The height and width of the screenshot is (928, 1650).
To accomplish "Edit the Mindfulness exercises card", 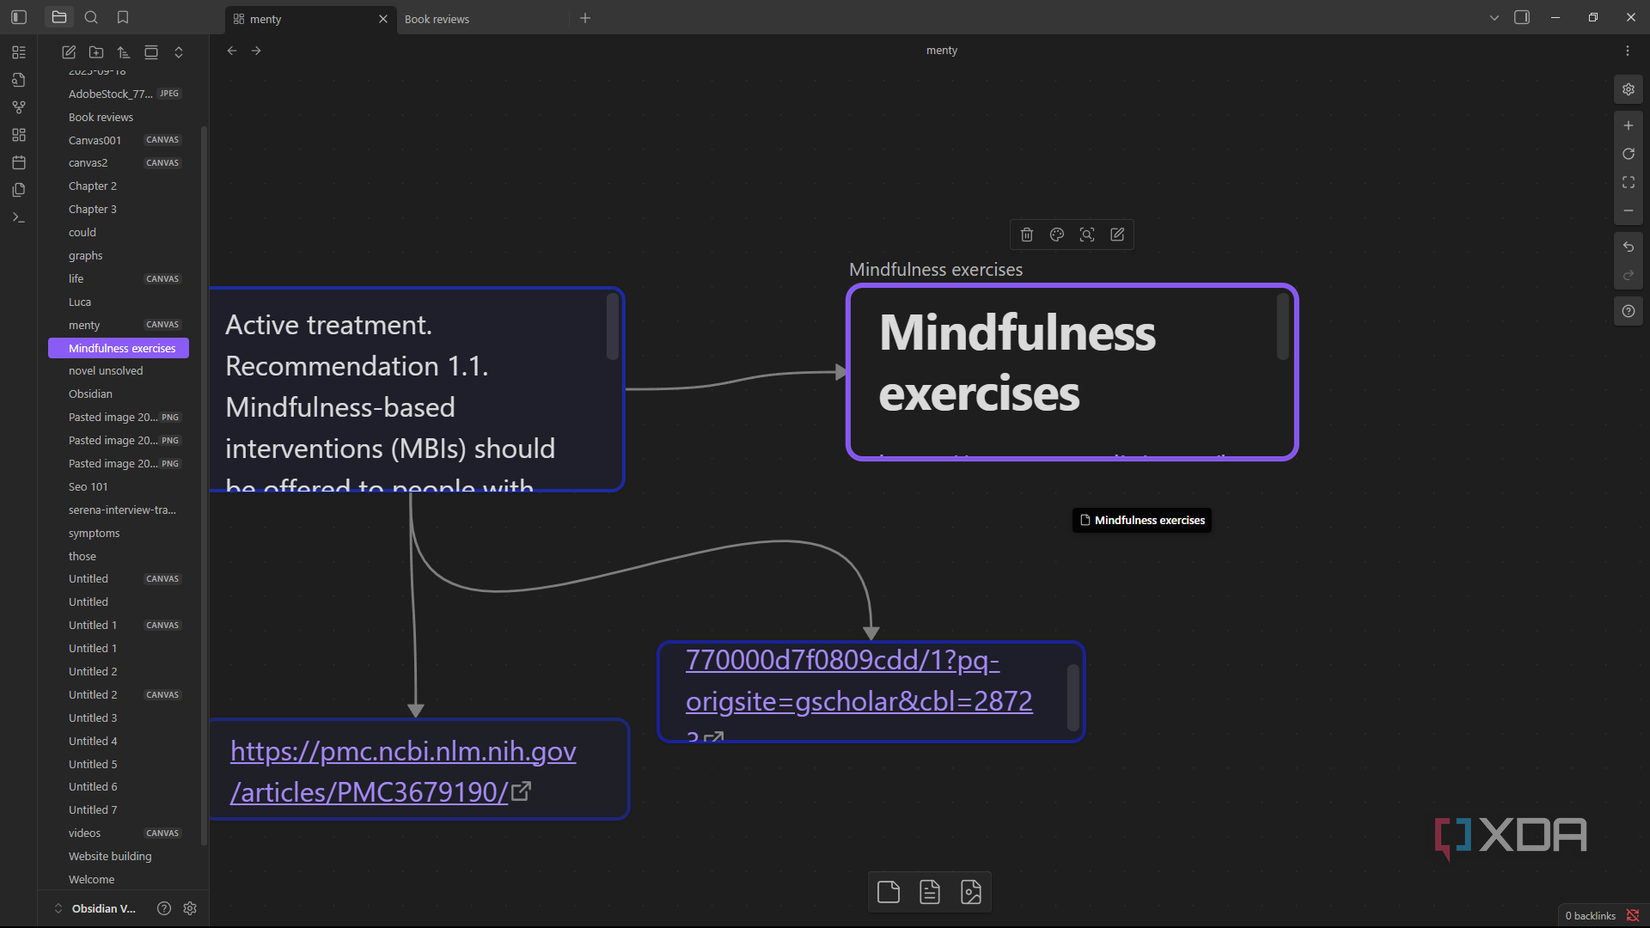I will click(1117, 234).
